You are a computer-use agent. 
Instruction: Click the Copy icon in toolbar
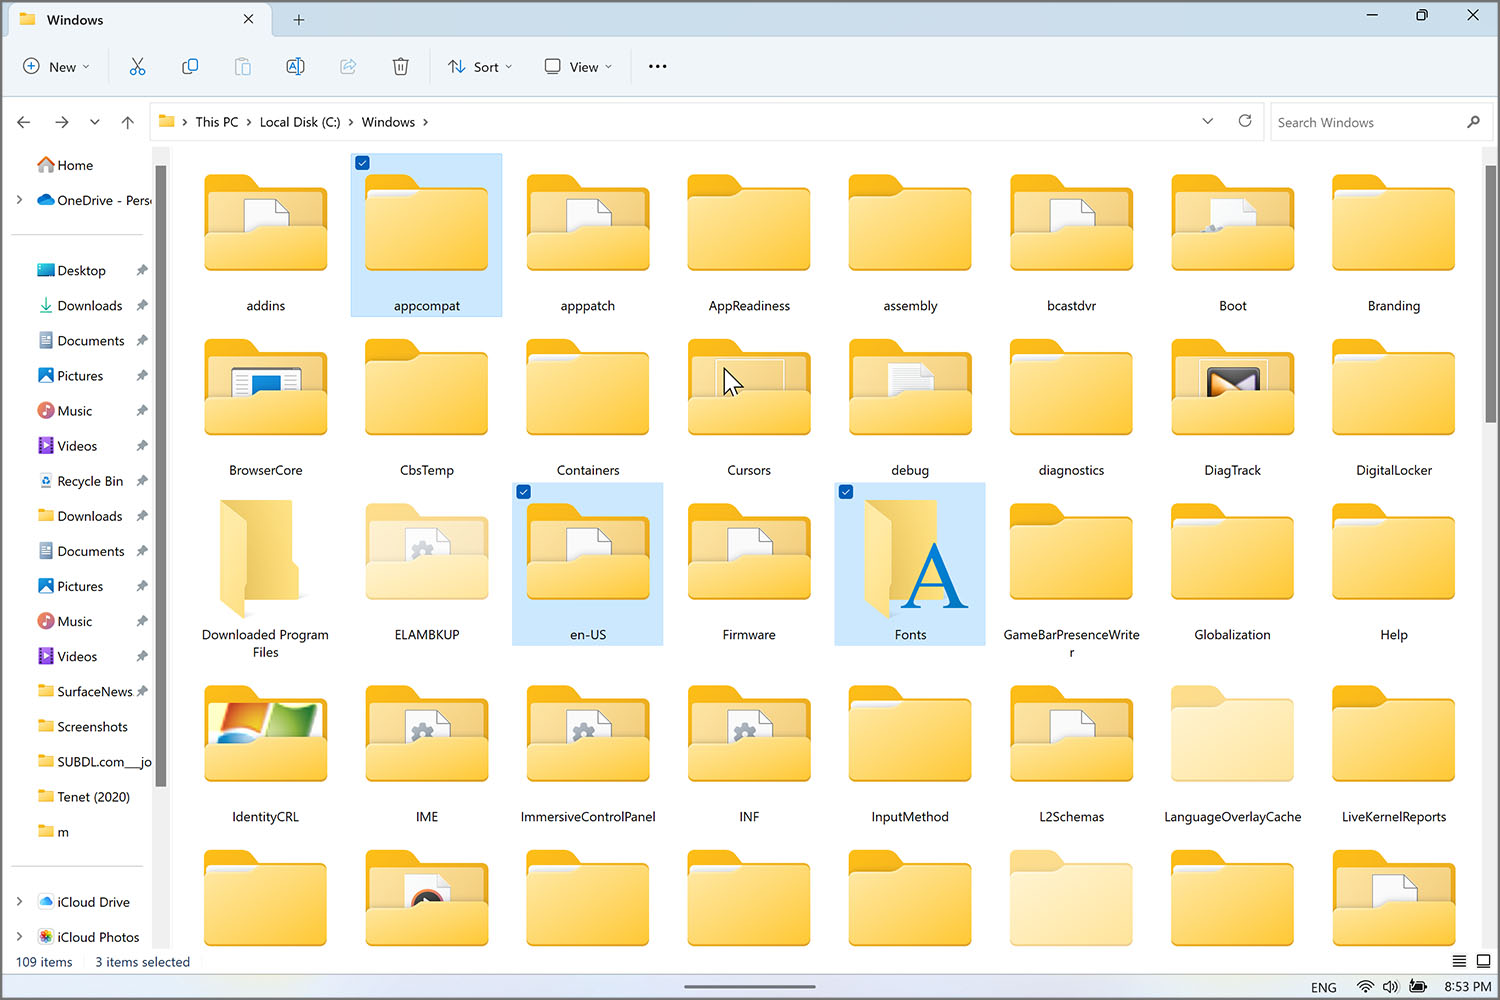click(190, 67)
